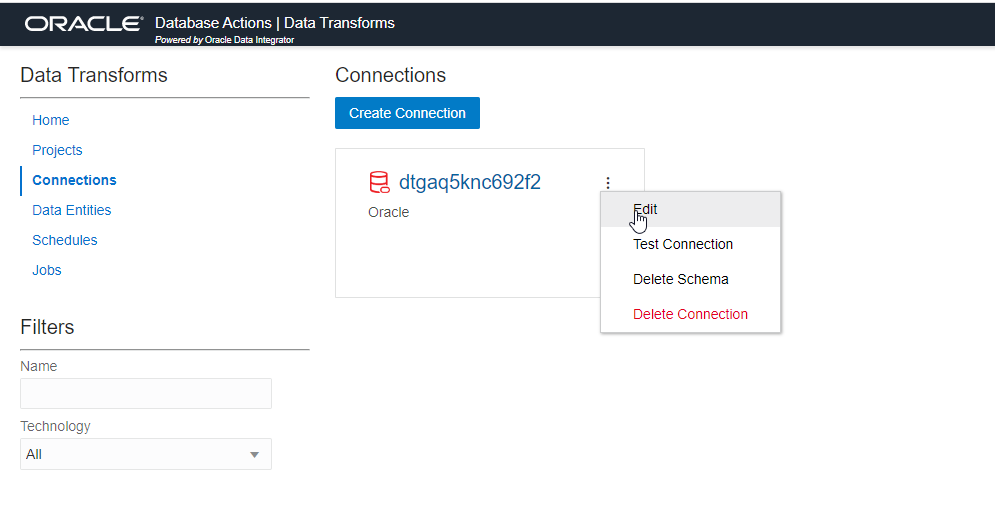Screen dimensions: 995x514
Task: Open the three-dot menu for dtgaq5knc692f2
Action: pyautogui.click(x=608, y=183)
